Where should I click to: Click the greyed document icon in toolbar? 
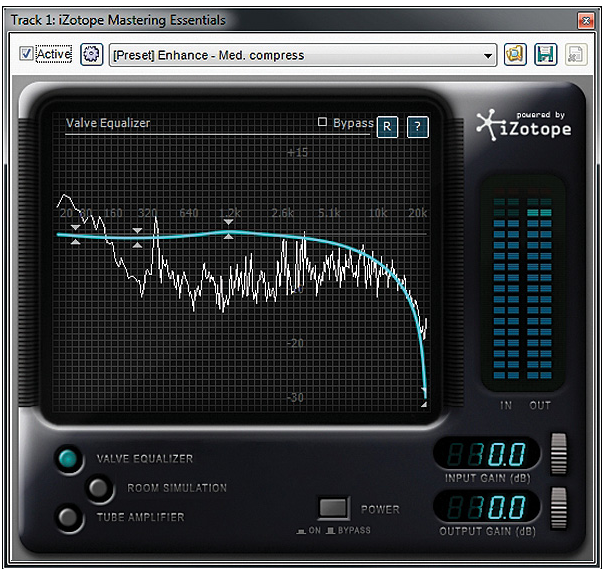(x=576, y=54)
